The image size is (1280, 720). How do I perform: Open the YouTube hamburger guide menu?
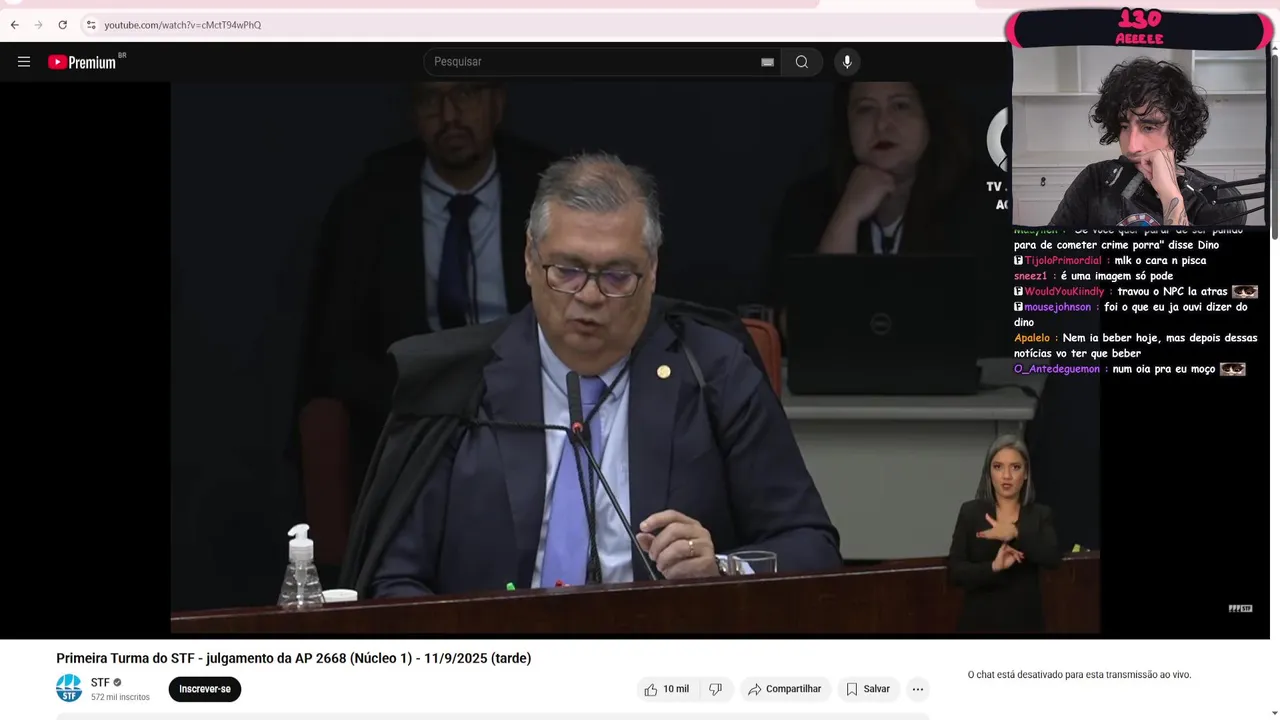[x=24, y=62]
